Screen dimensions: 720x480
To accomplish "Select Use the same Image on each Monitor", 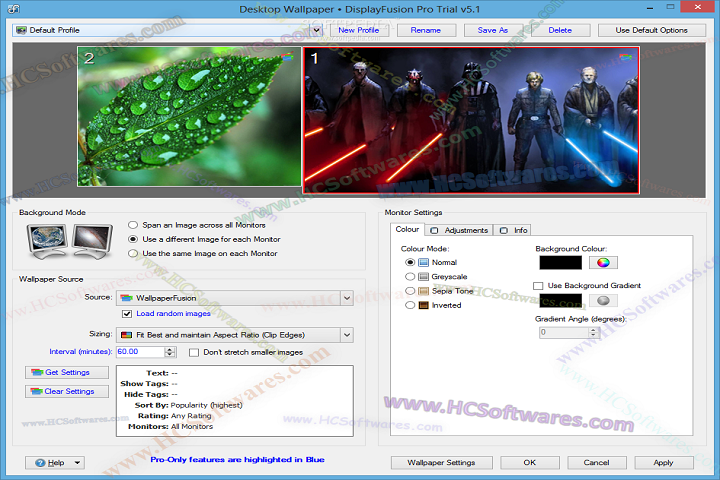I will [133, 254].
